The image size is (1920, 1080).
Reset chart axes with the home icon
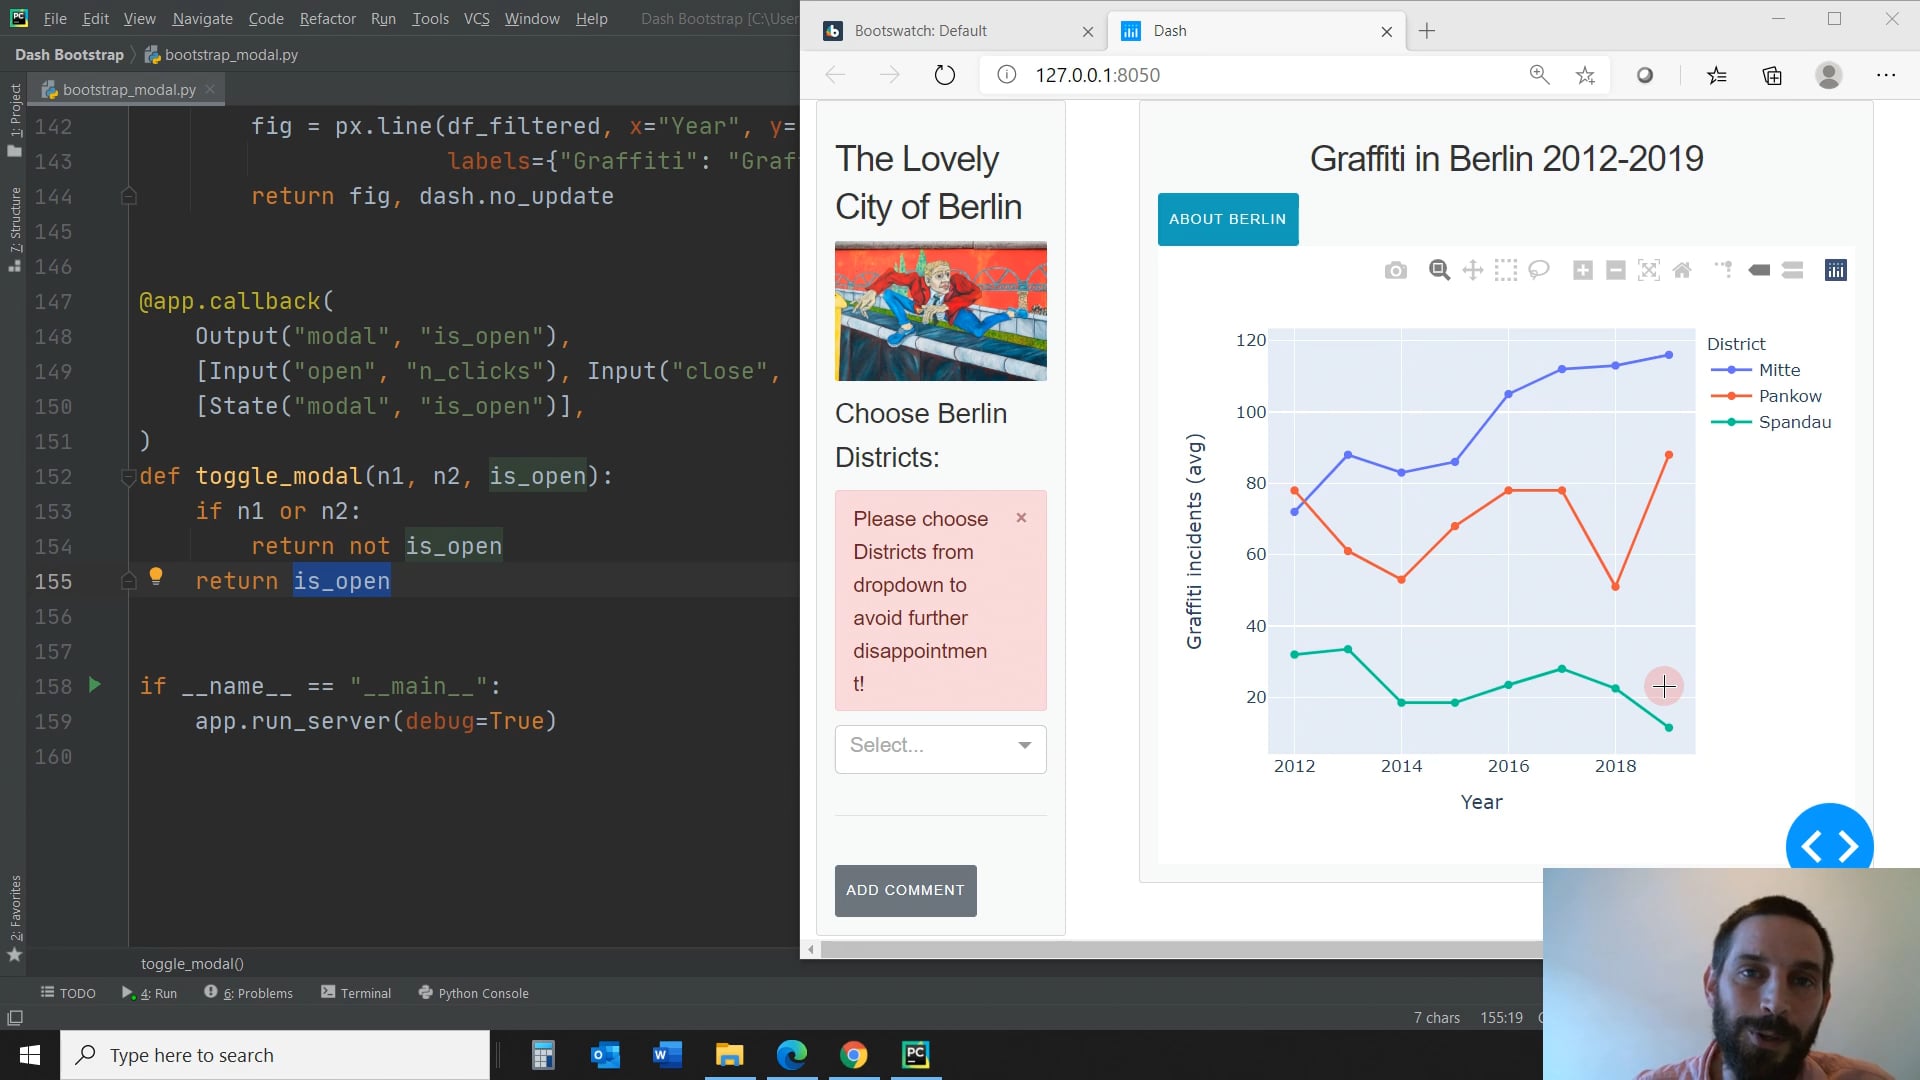[1682, 269]
